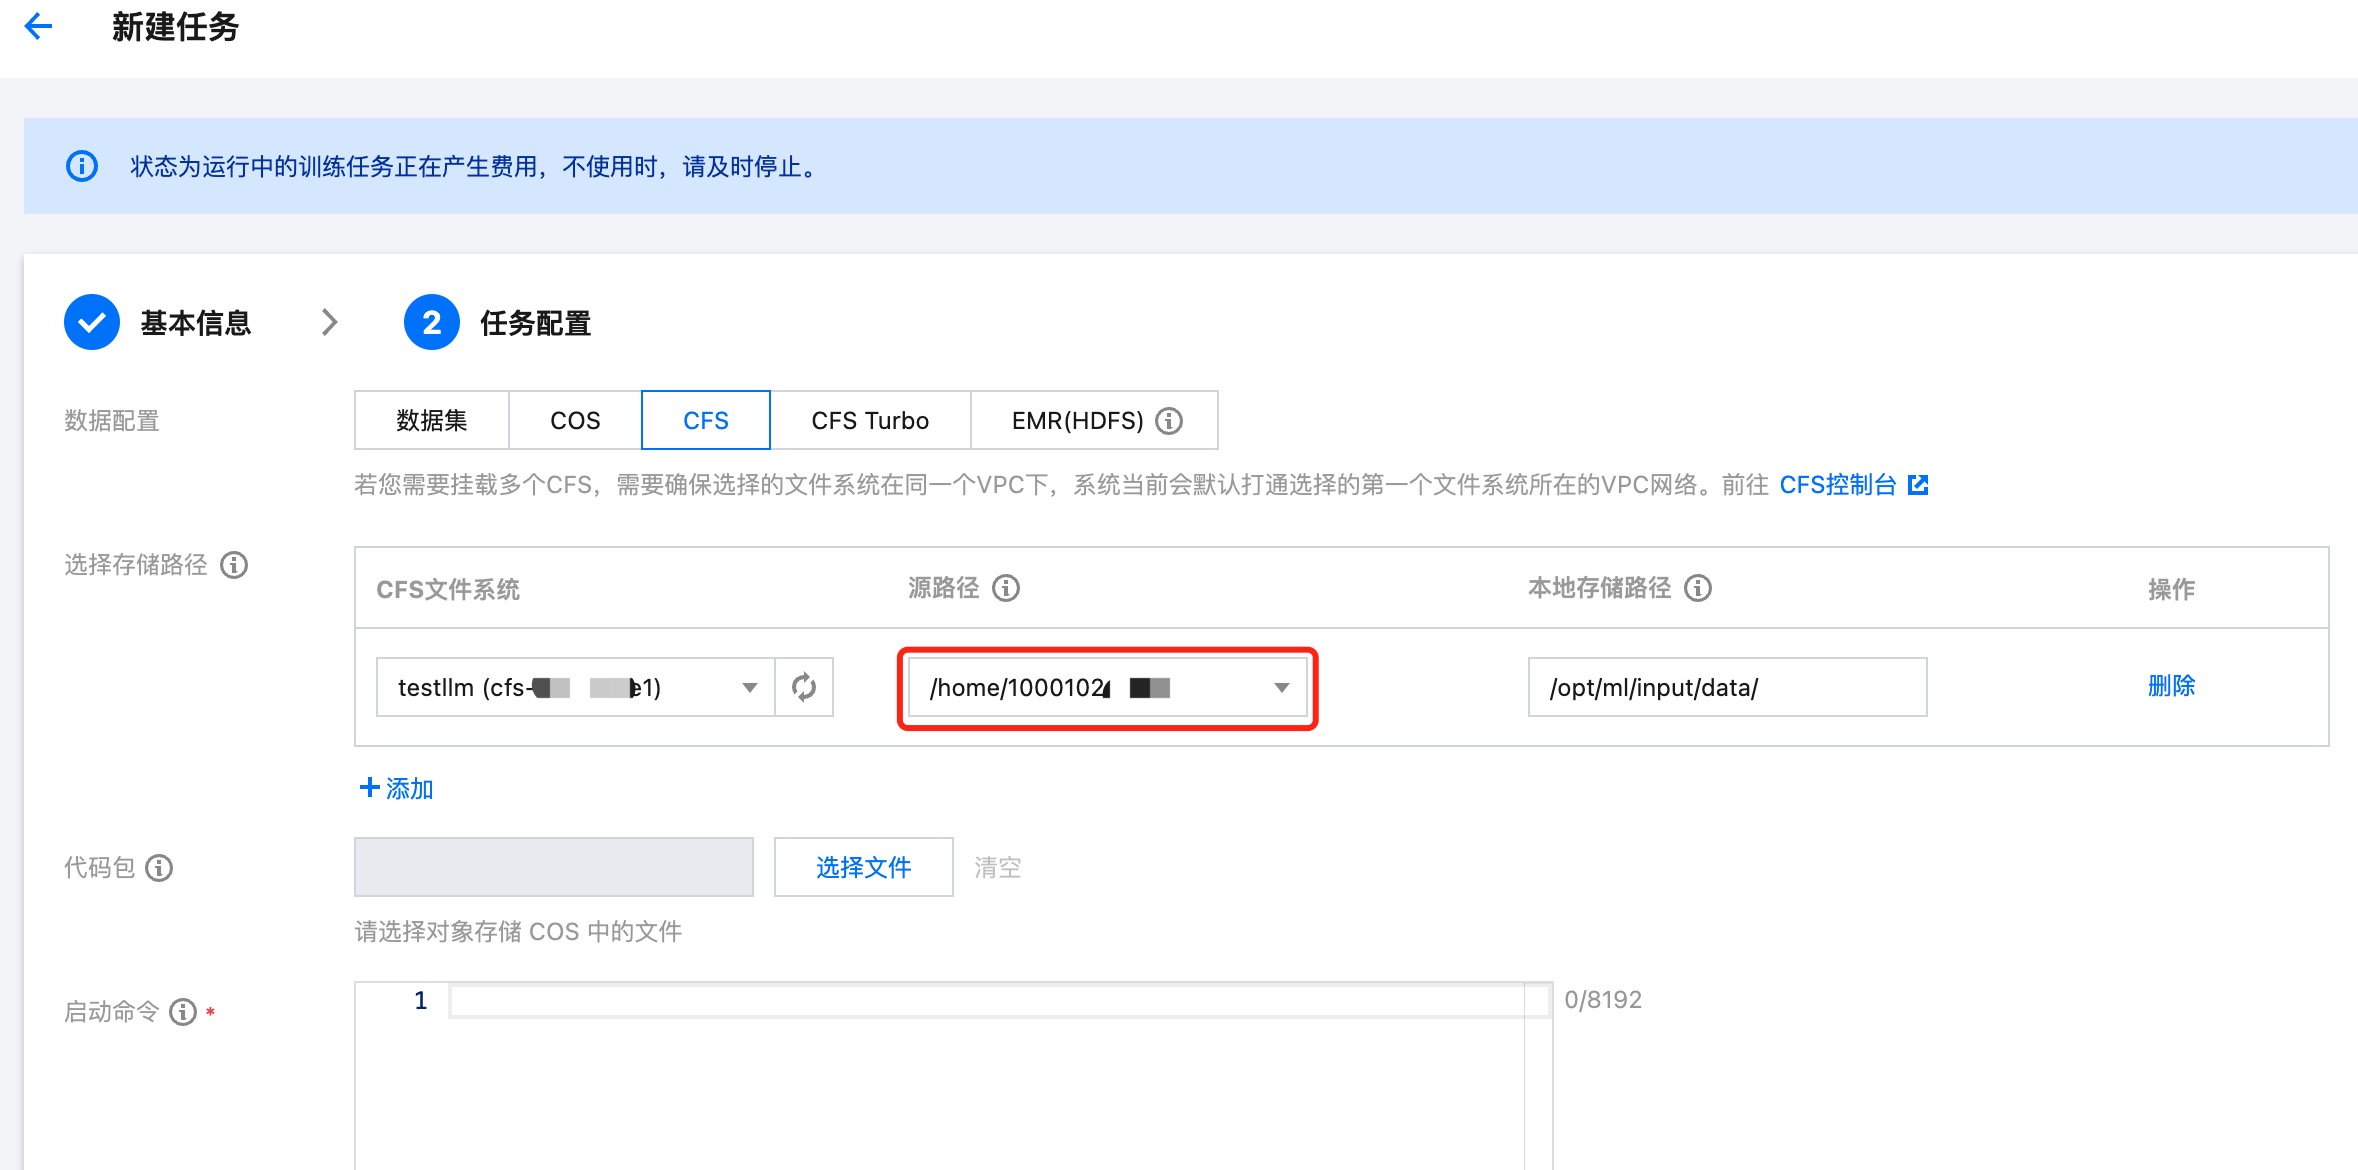Viewport: 2358px width, 1170px height.
Task: Open the CFS控制台 link
Action: tap(1837, 485)
